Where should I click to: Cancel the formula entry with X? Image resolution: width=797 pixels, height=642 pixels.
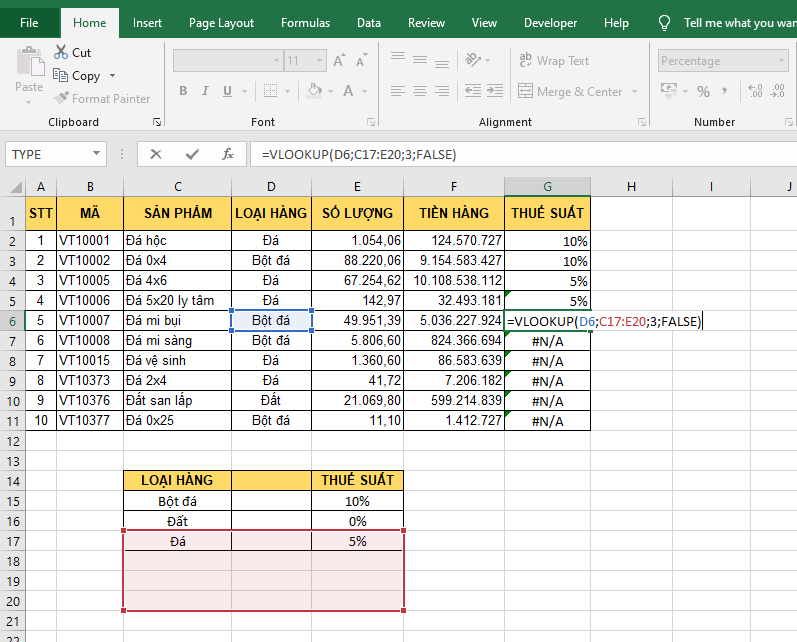(155, 154)
